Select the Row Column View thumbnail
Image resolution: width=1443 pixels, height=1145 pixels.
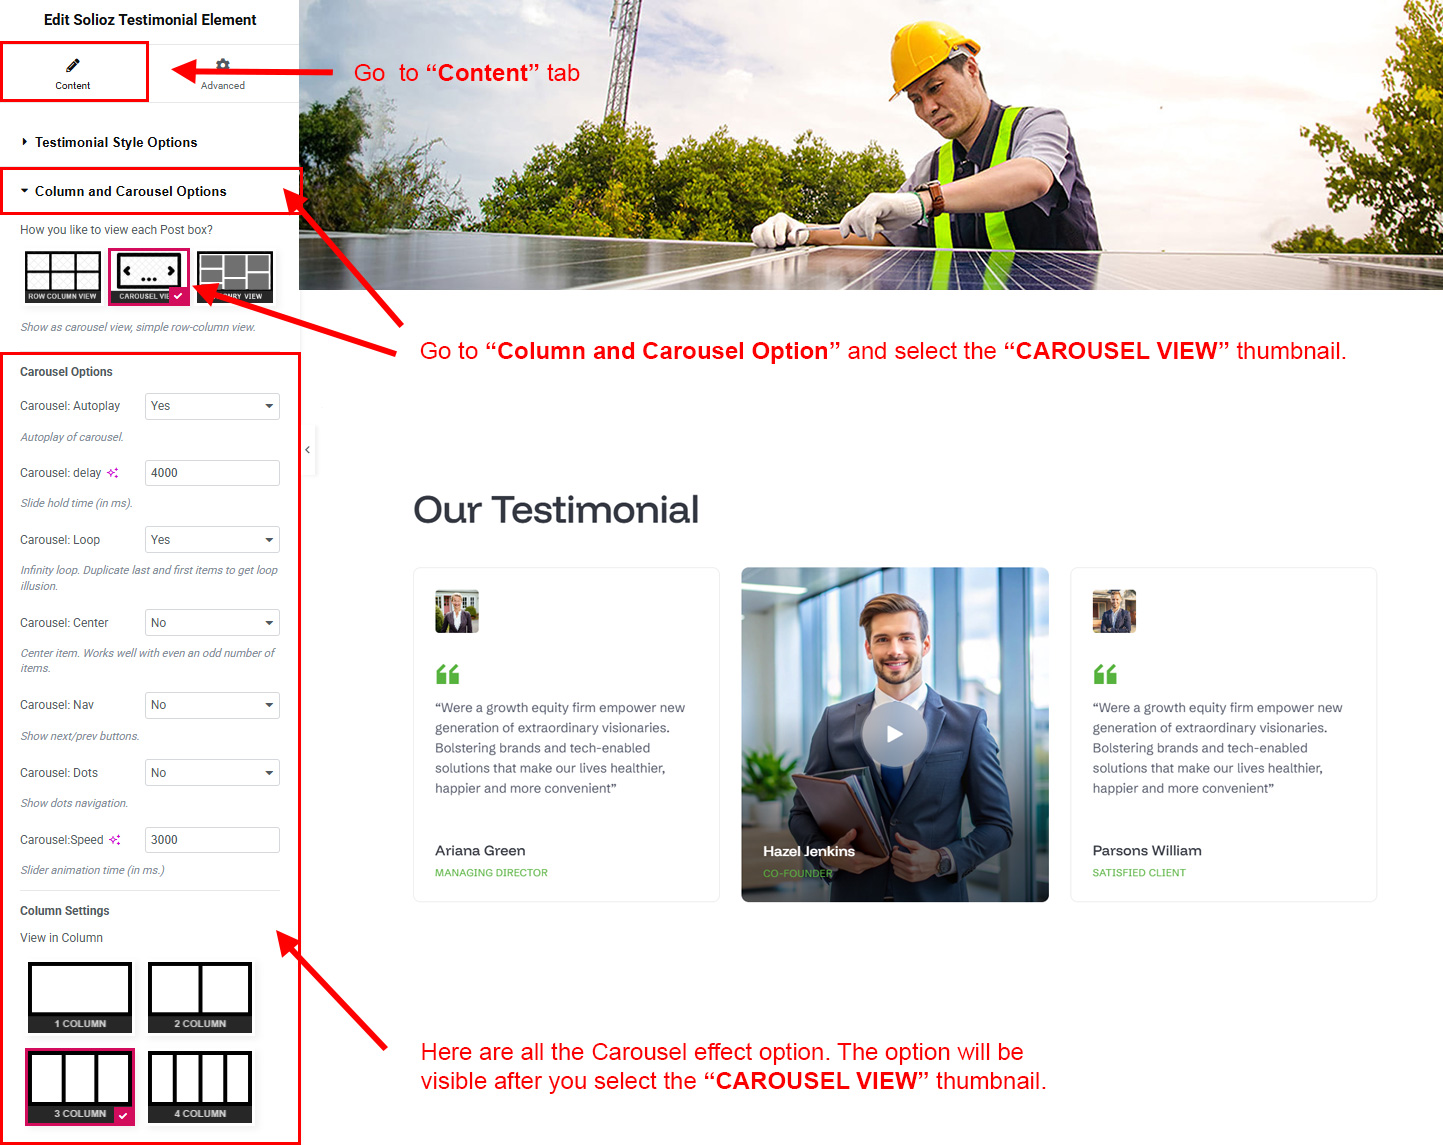point(63,277)
